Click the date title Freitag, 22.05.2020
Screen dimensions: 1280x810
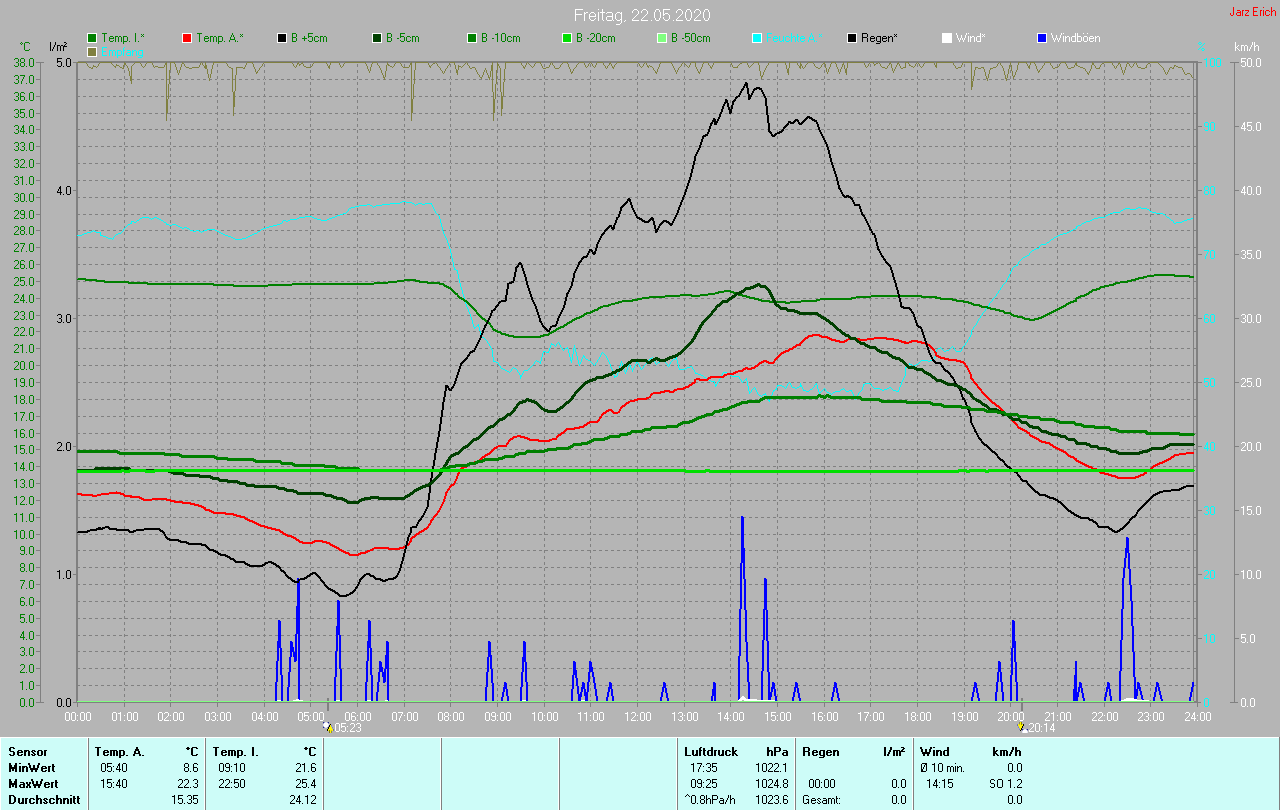[x=642, y=15]
